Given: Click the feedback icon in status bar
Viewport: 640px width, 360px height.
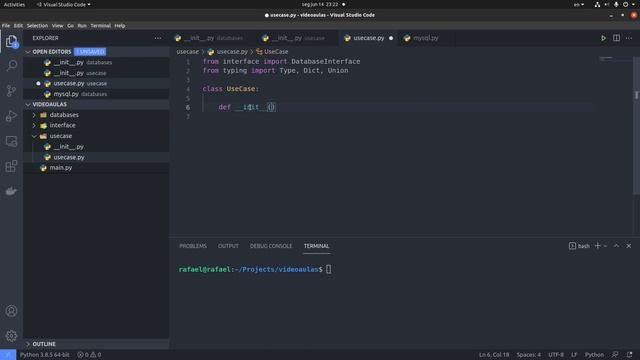Looking at the screenshot, I should 615,355.
